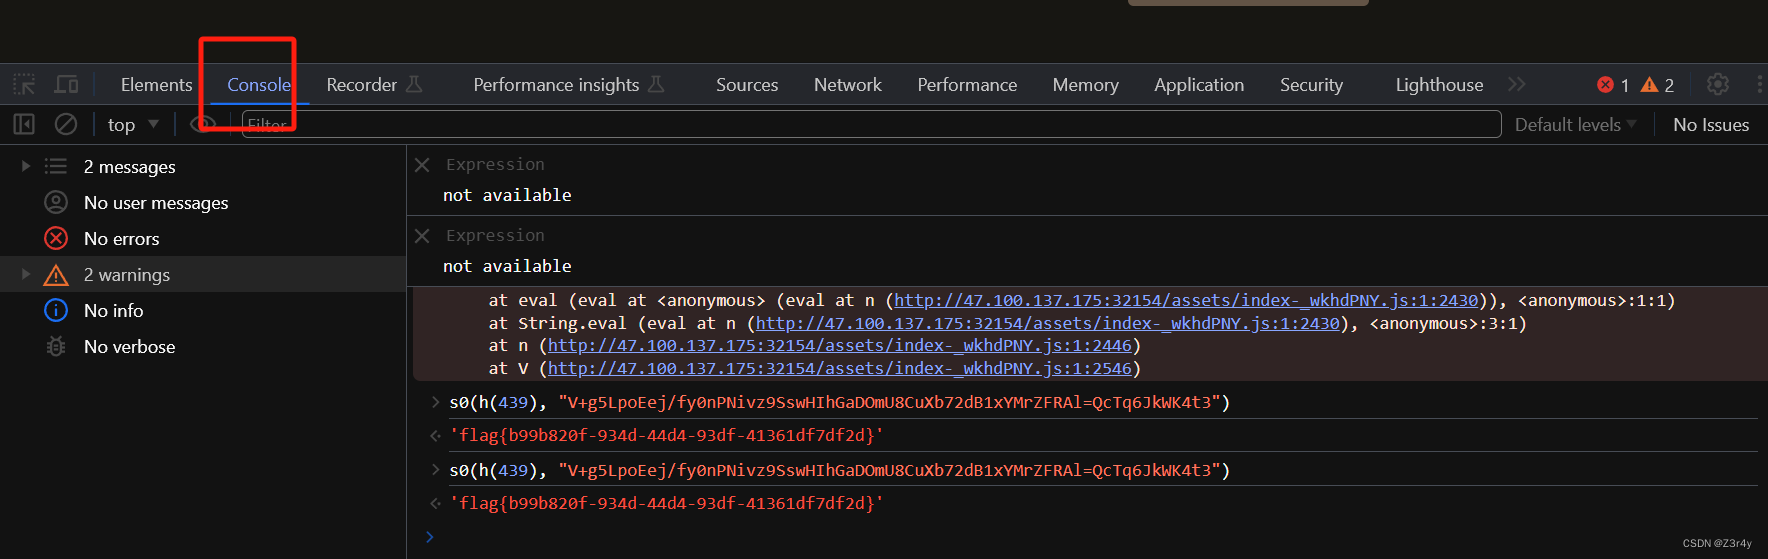Select the 2 warnings sidebar row
1768x559 pixels.
tap(203, 274)
